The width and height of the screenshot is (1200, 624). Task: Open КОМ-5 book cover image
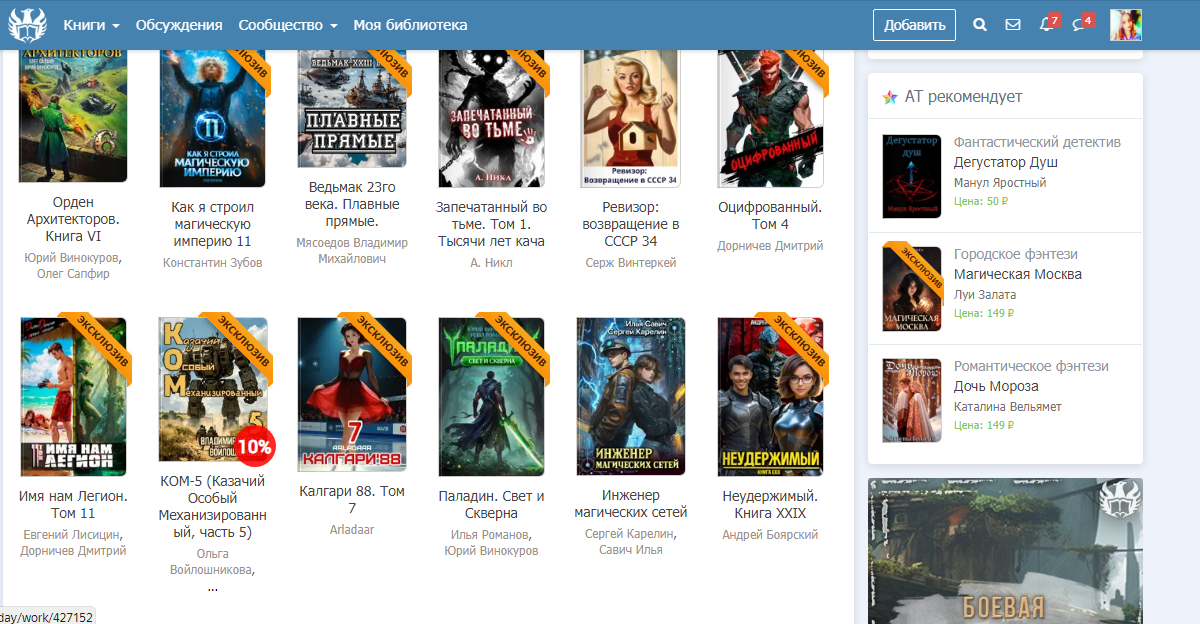coord(213,390)
